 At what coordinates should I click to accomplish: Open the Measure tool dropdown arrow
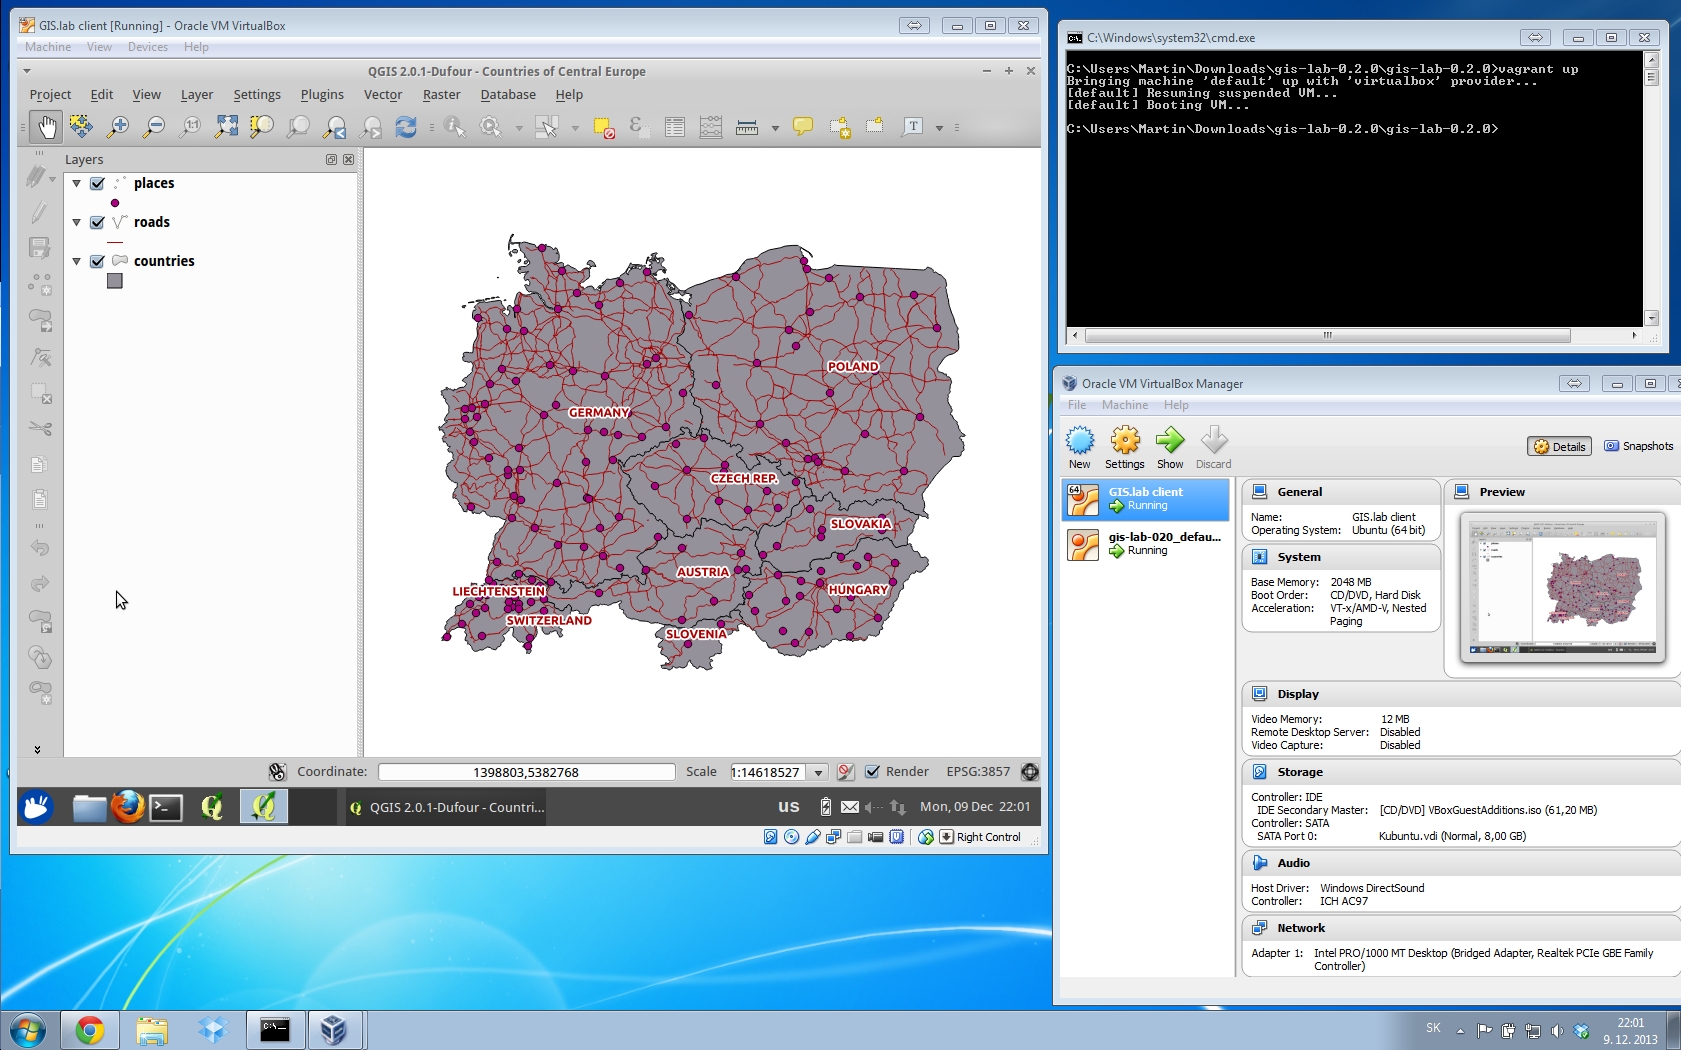[775, 128]
